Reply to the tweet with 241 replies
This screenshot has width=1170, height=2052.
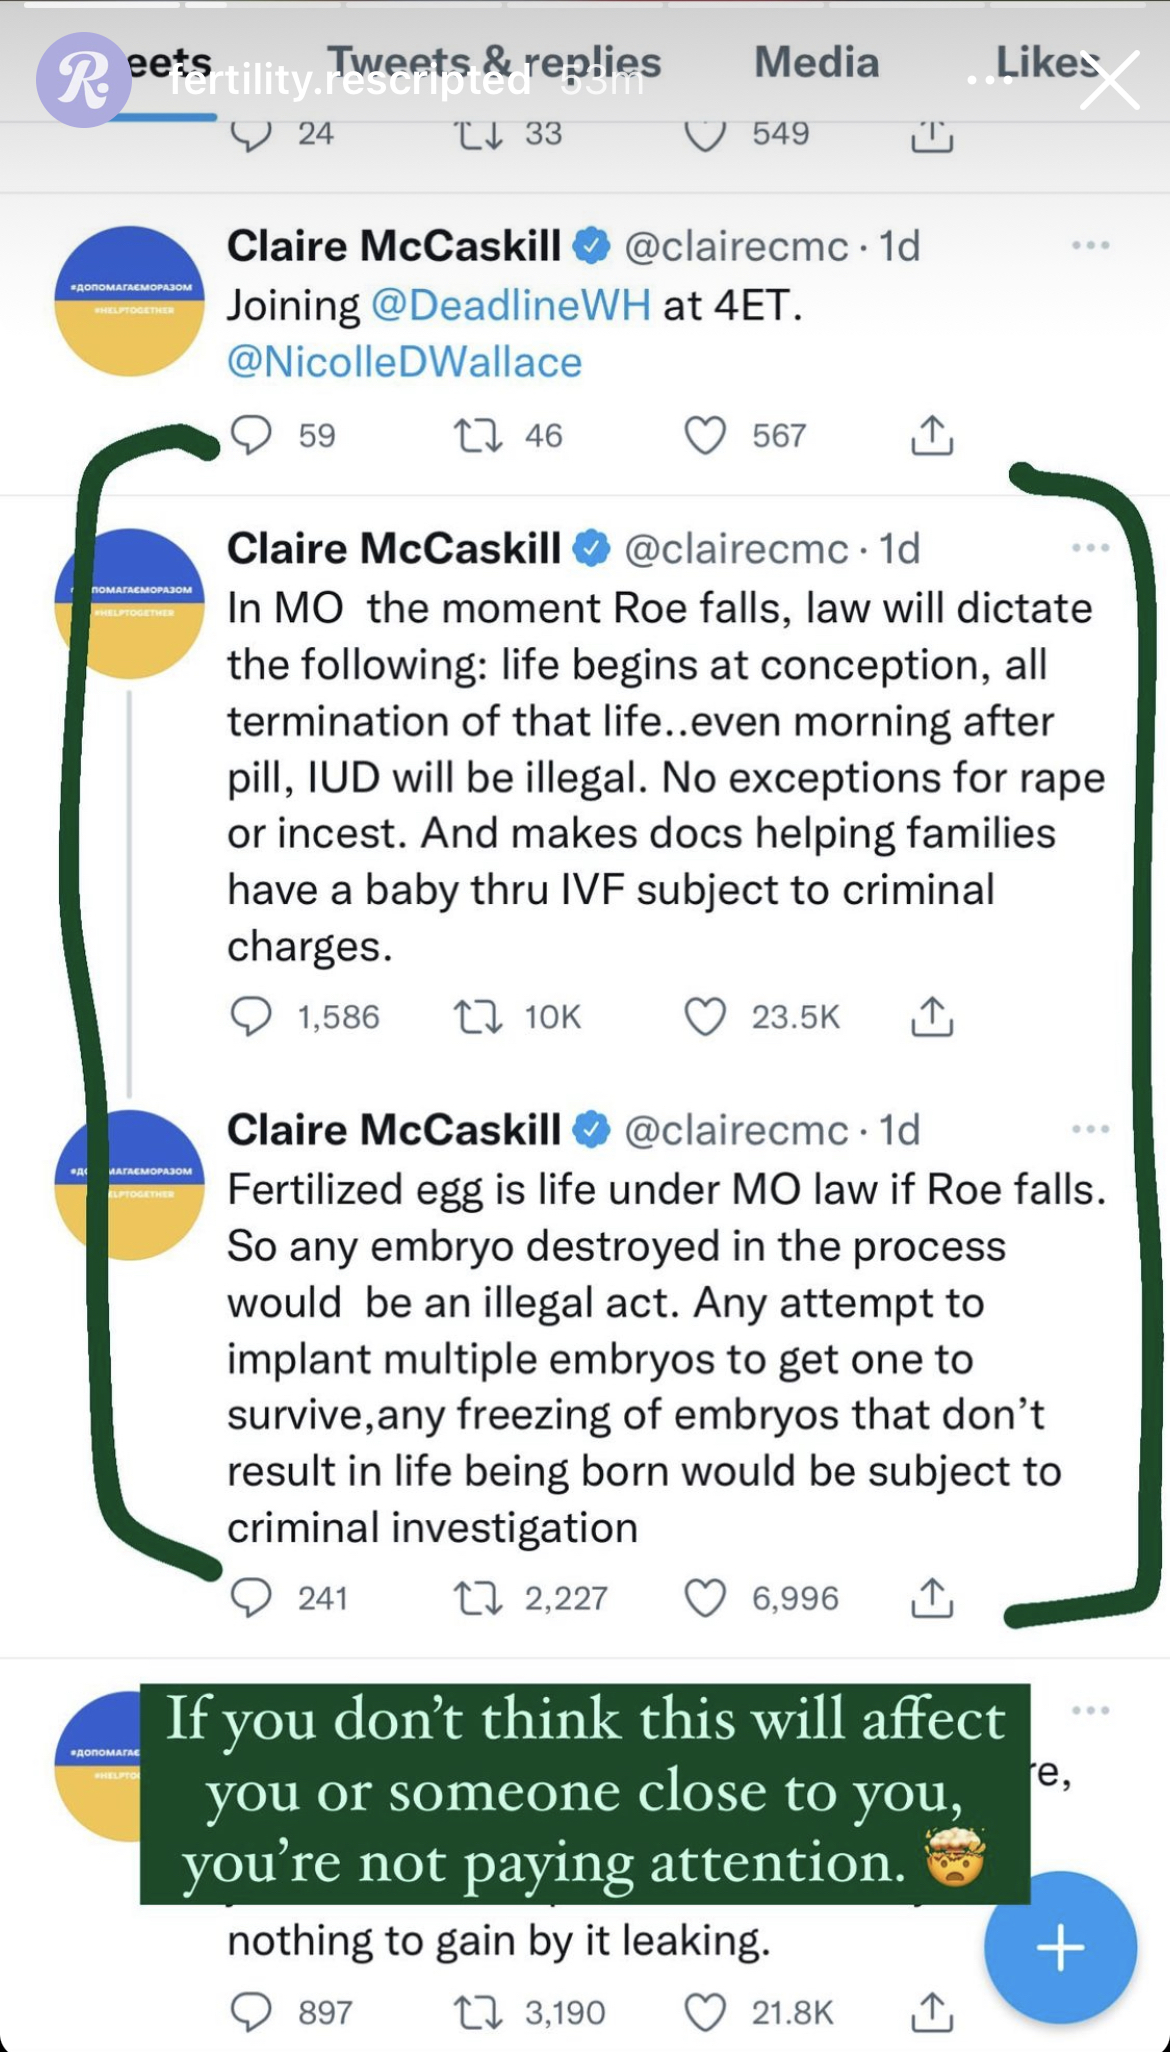pos(251,1597)
